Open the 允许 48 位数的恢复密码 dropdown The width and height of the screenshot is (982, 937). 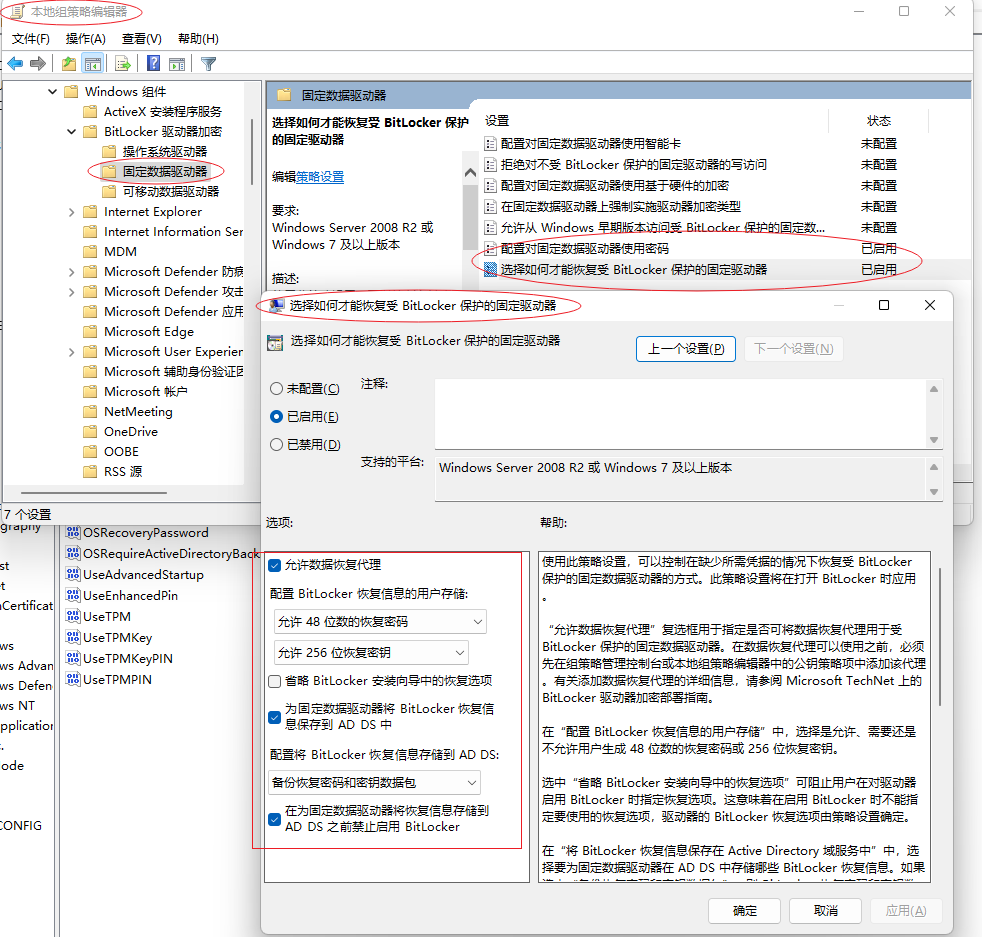pos(380,621)
